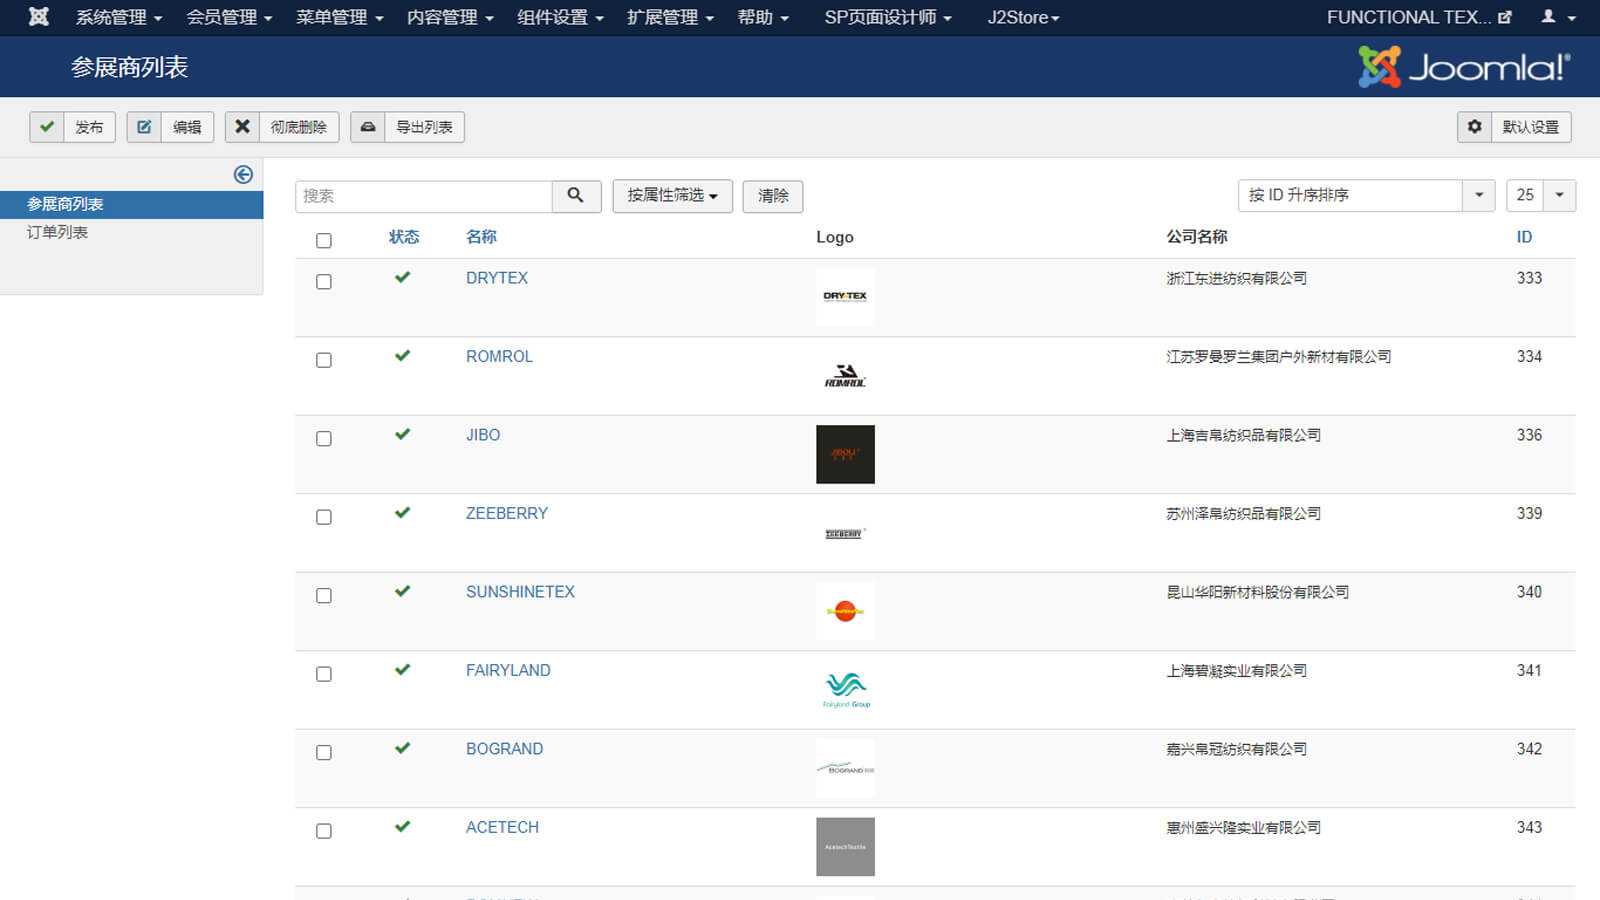
Task: Click the SUNSHINETEX orange logo thumbnail
Action: (845, 611)
